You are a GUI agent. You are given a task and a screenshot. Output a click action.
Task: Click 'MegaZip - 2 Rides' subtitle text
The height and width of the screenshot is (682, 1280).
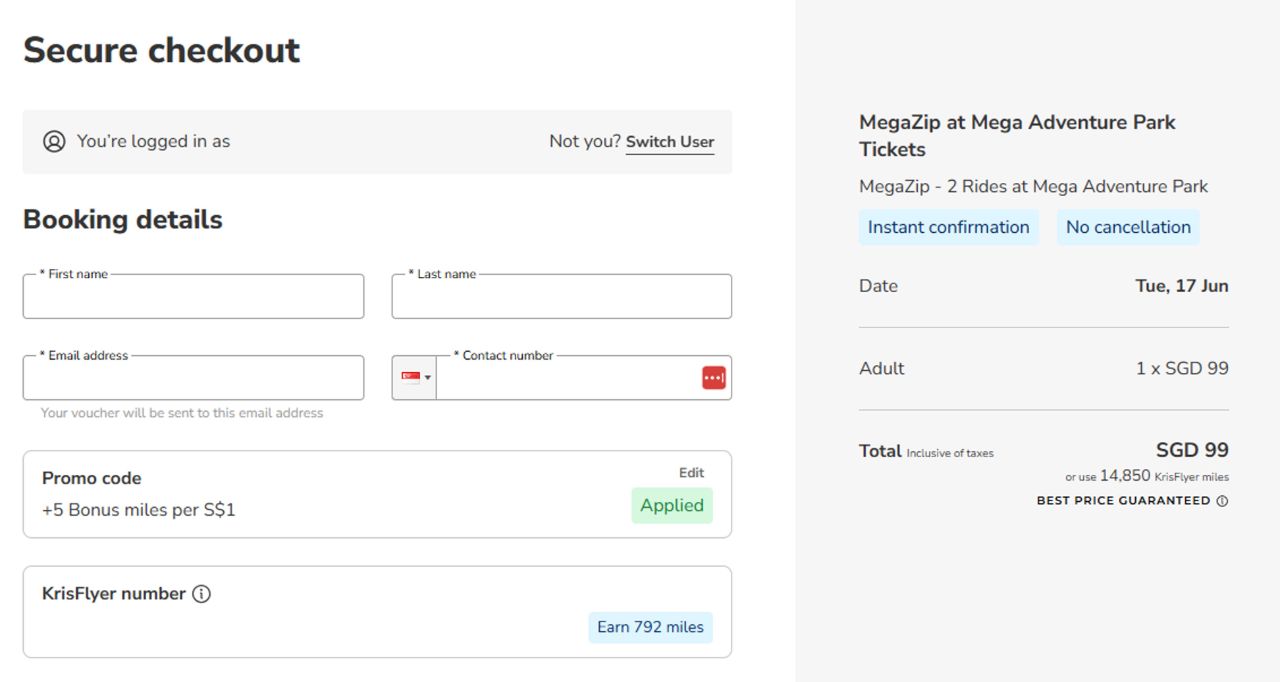[x=1033, y=186]
